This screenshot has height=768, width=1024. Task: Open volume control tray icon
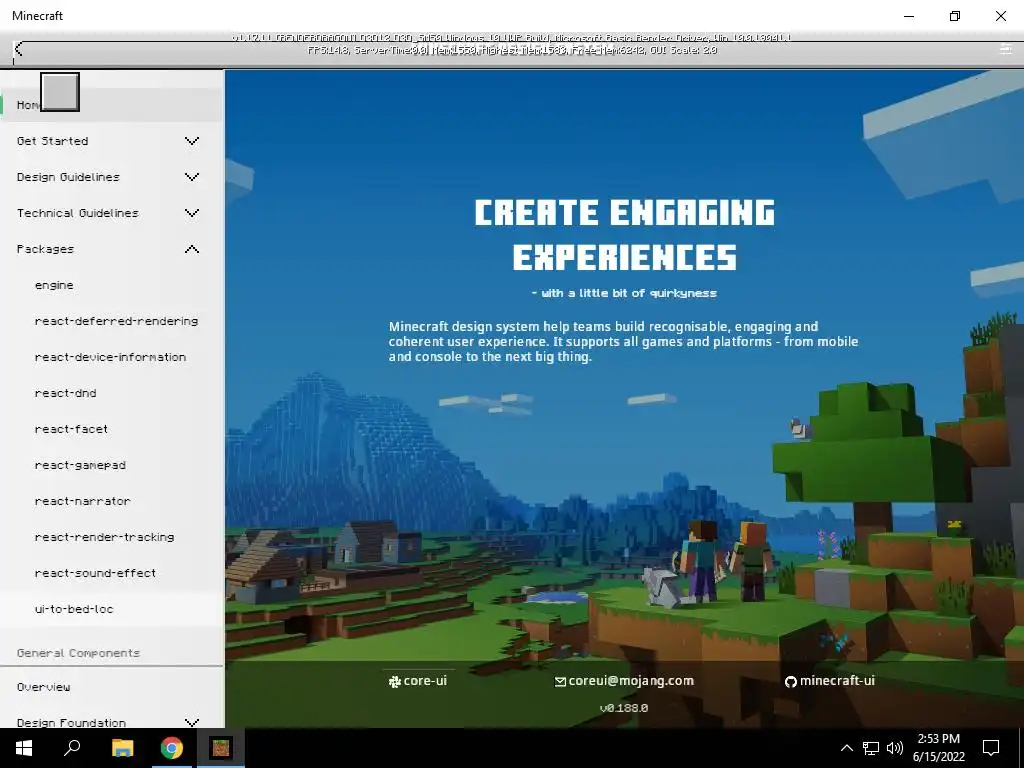coord(895,748)
